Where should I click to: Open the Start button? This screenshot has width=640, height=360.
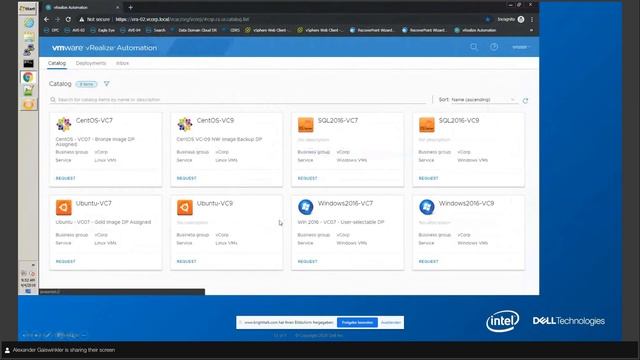coord(27,8)
